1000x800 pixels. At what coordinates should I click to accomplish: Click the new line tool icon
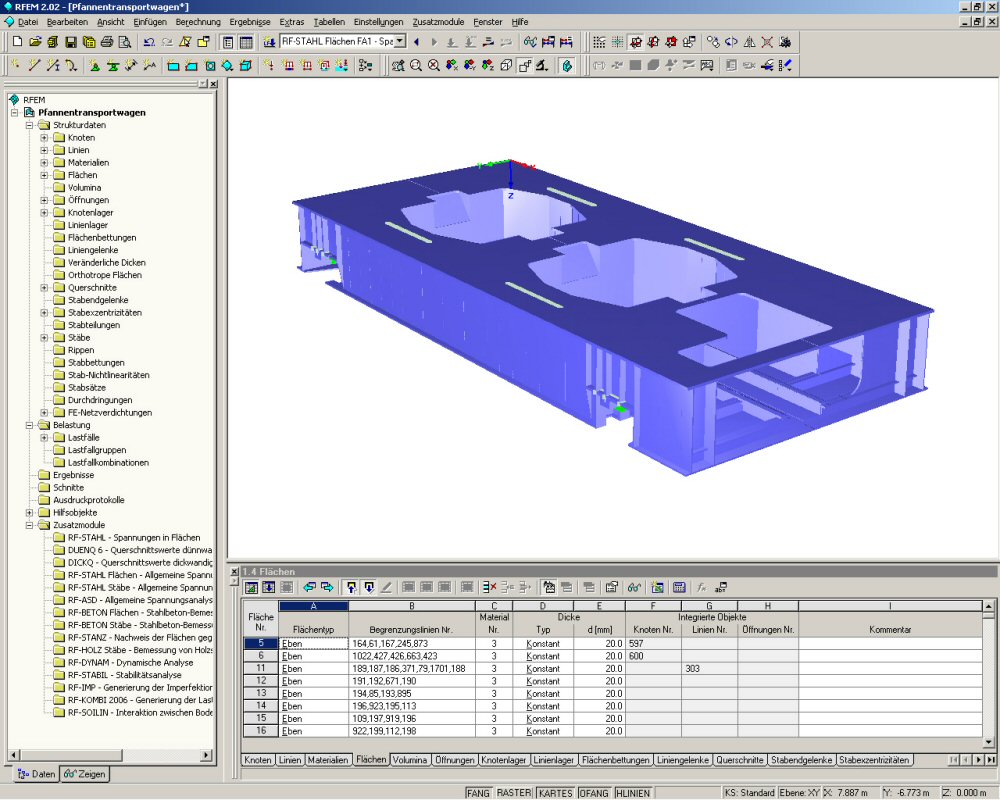[x=34, y=65]
